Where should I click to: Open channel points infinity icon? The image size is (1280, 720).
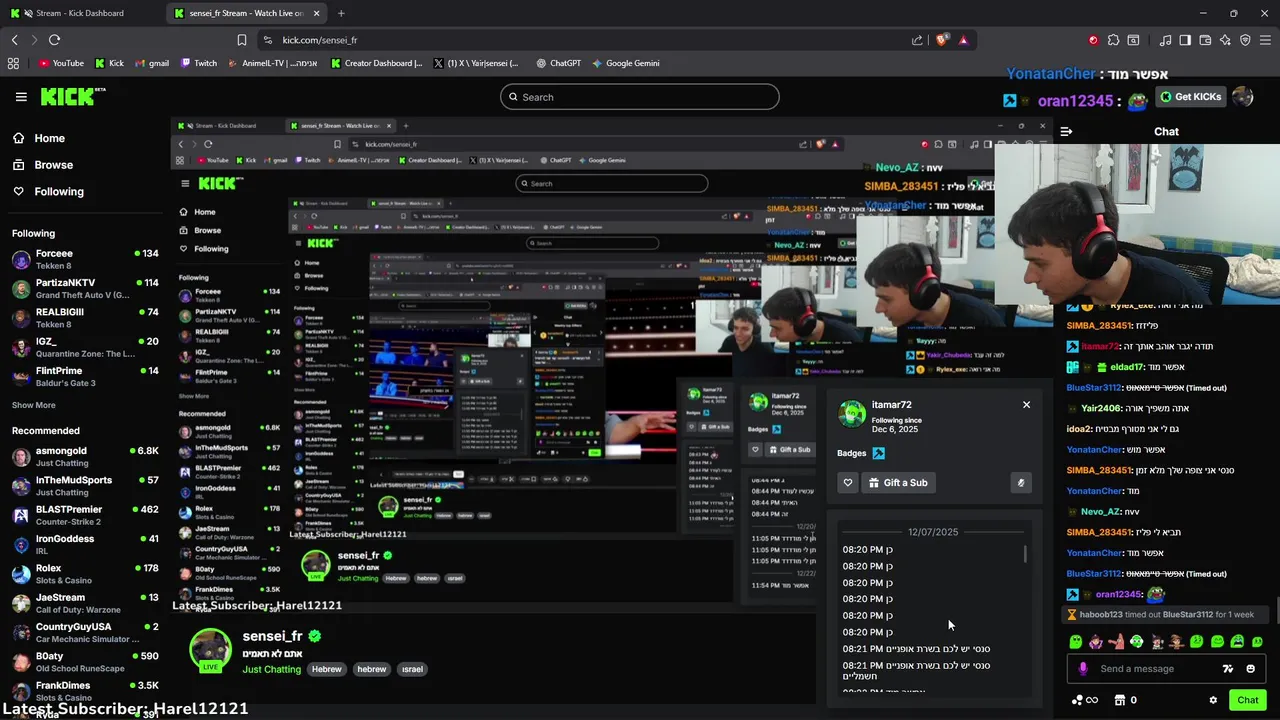click(1085, 700)
